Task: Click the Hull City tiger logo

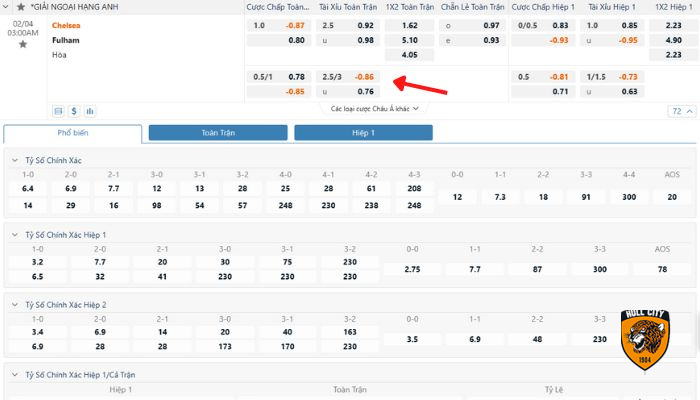Action: tap(645, 338)
